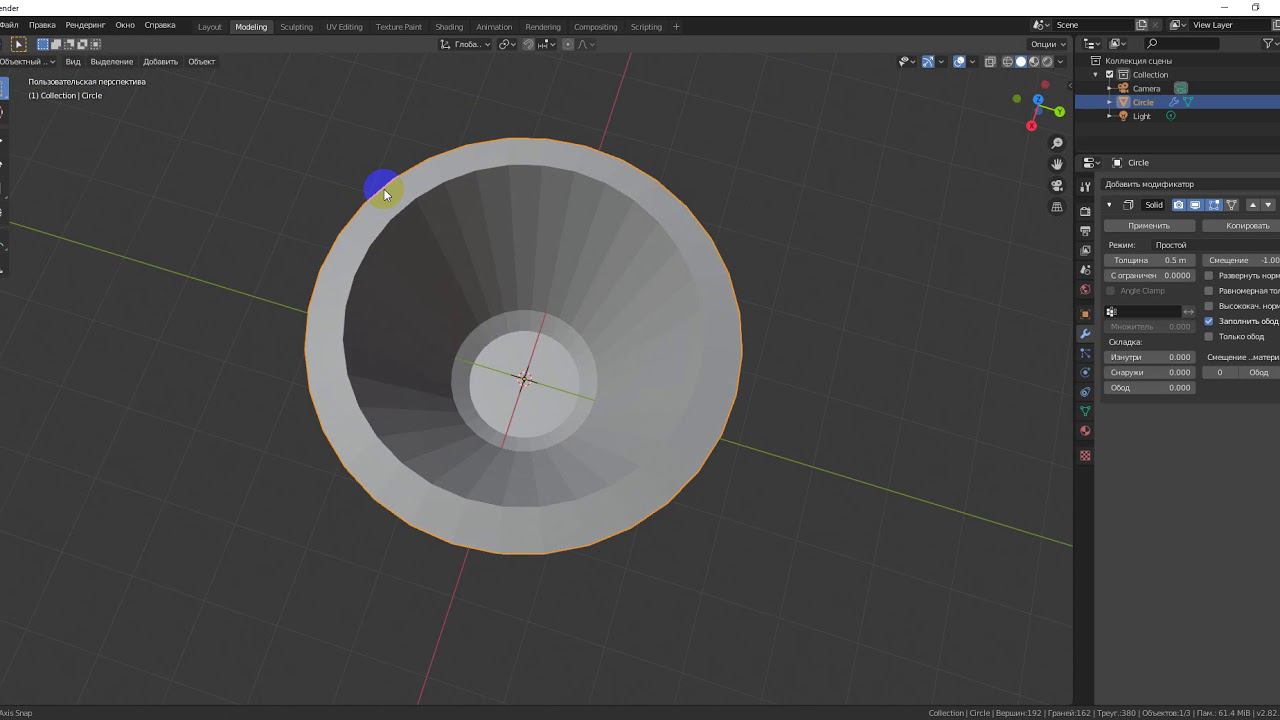This screenshot has width=1280, height=720.
Task: Click the 'Толщина' 0.5 m value slider
Action: (x=1150, y=260)
